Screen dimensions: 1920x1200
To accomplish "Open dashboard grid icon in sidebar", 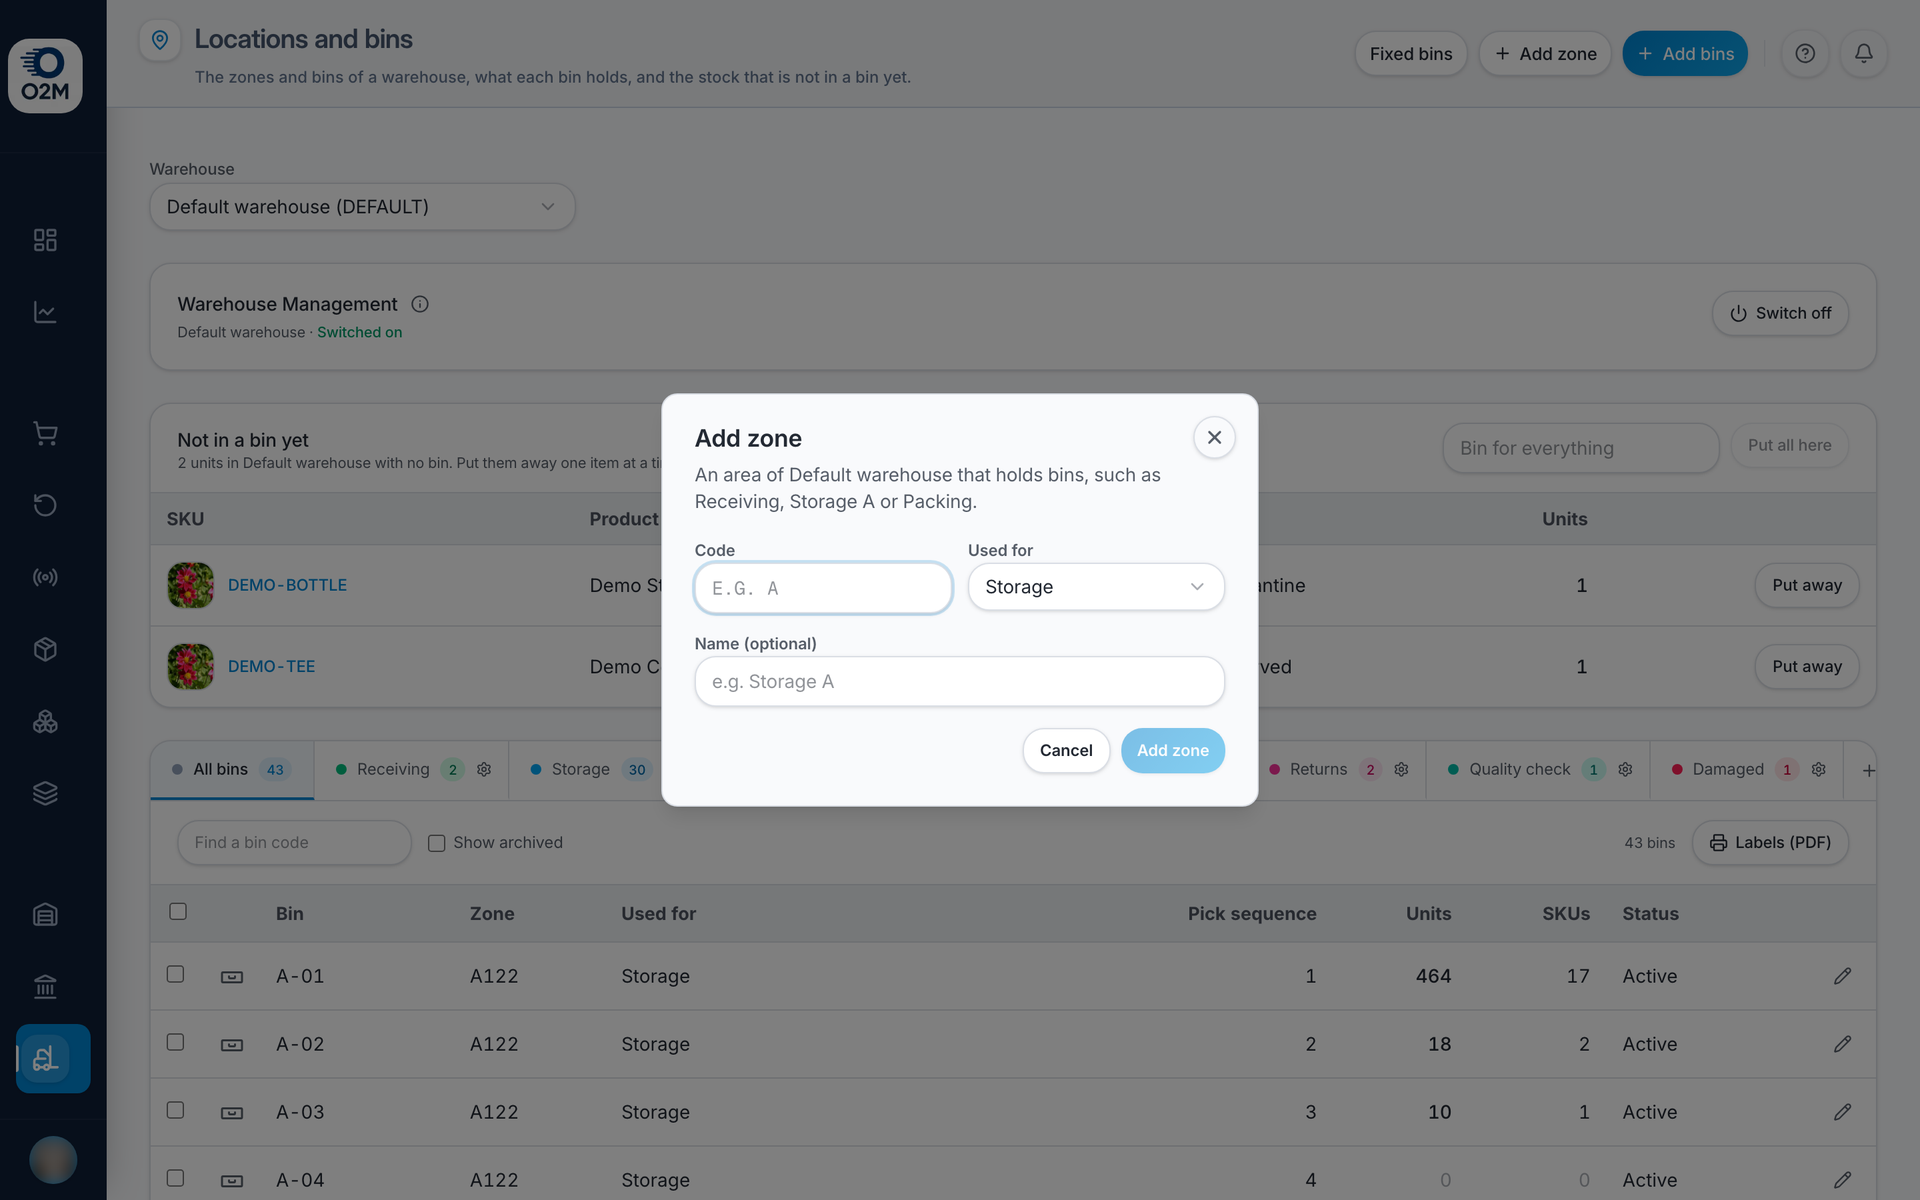I will click(45, 240).
